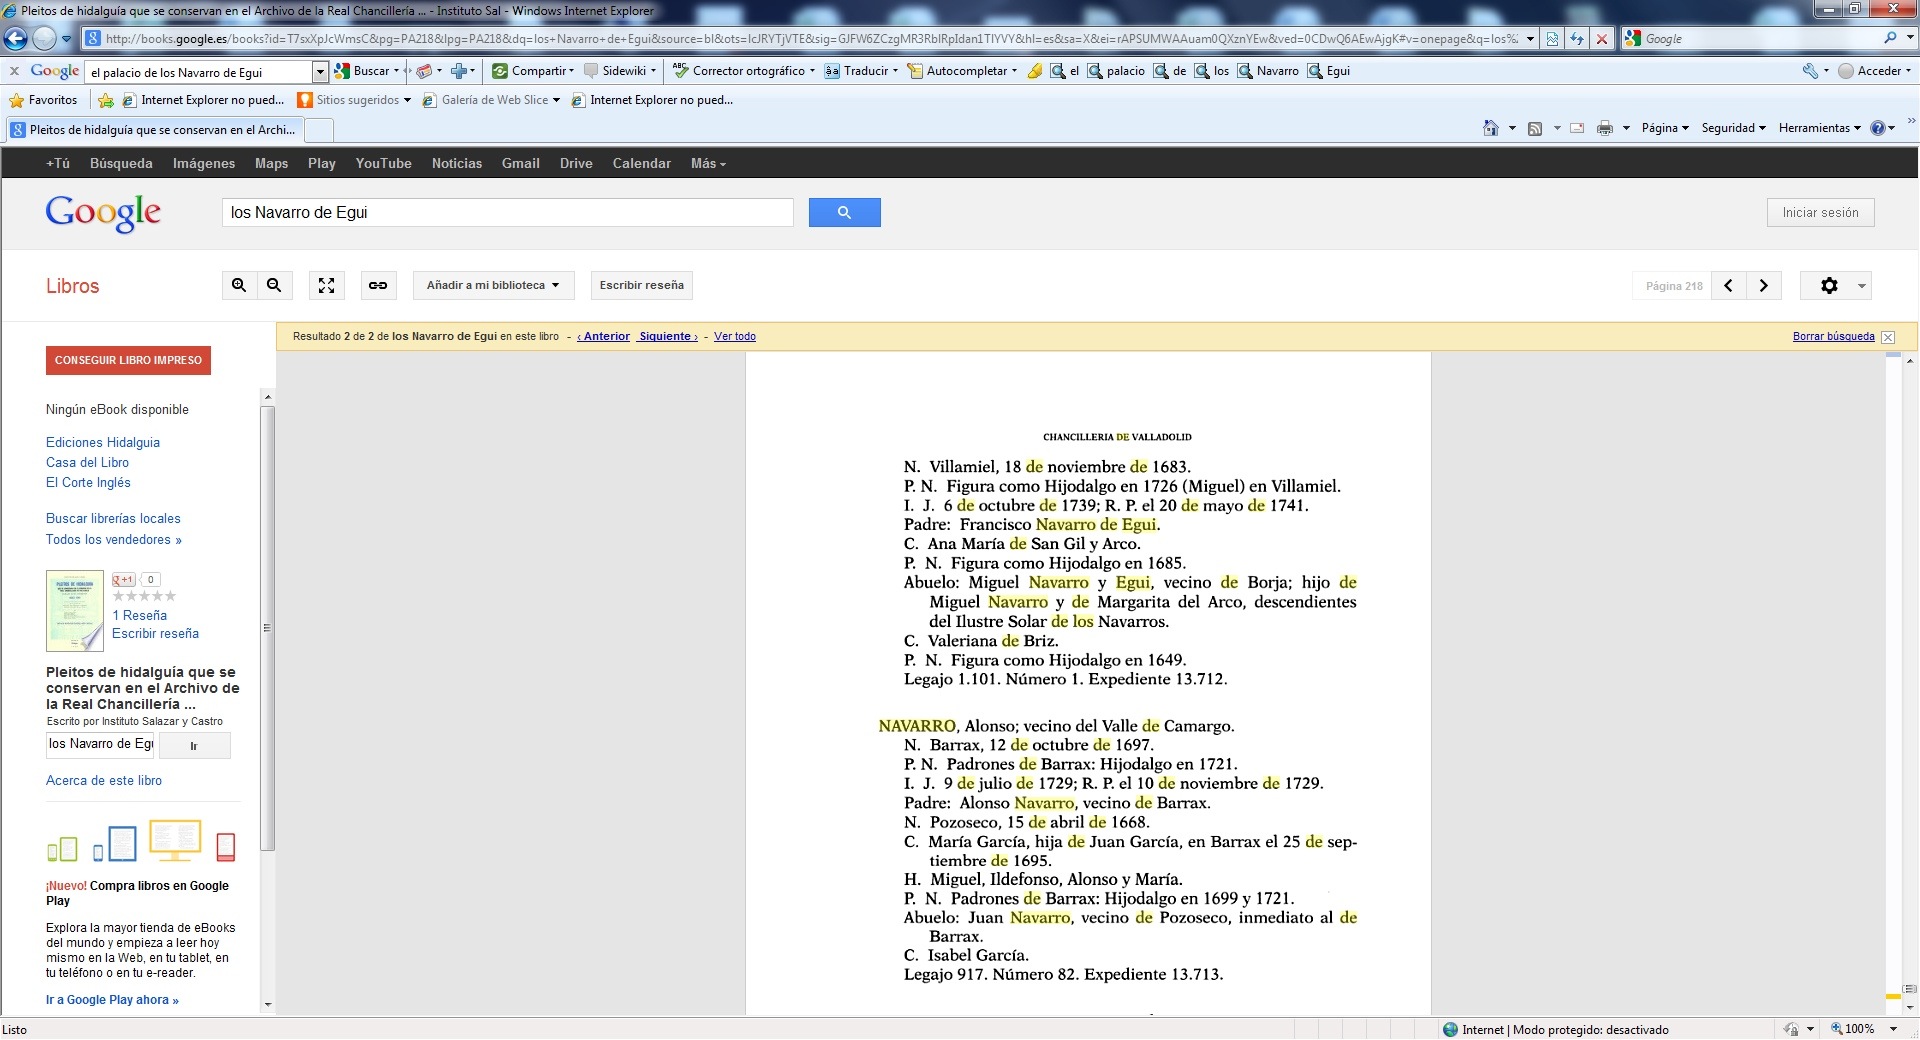Viewport: 1920px width, 1040px height.
Task: Open the Imágenes tab in Google bar
Action: click(x=203, y=164)
